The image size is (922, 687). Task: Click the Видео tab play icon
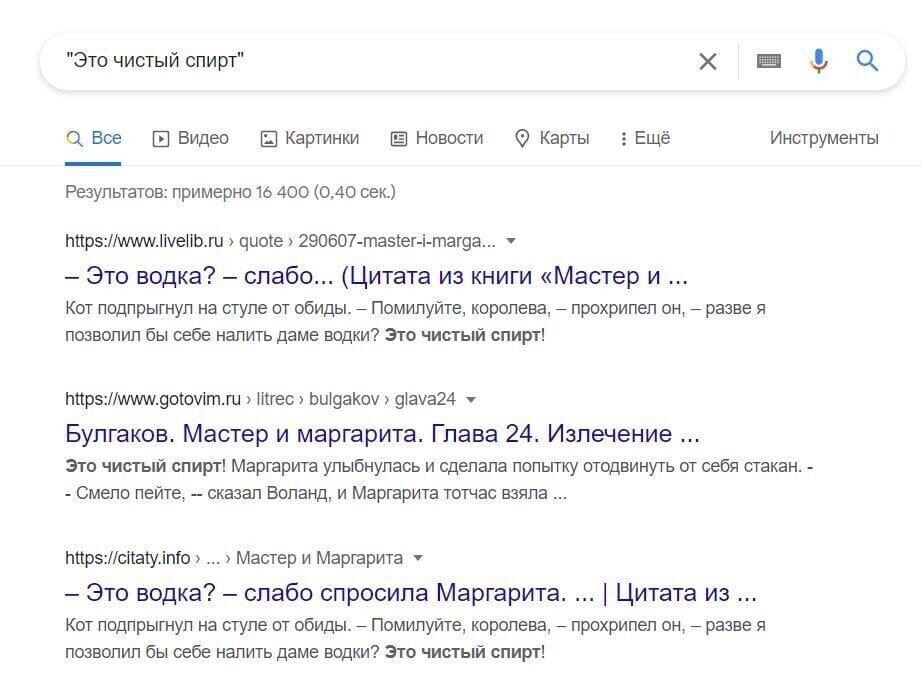[161, 139]
